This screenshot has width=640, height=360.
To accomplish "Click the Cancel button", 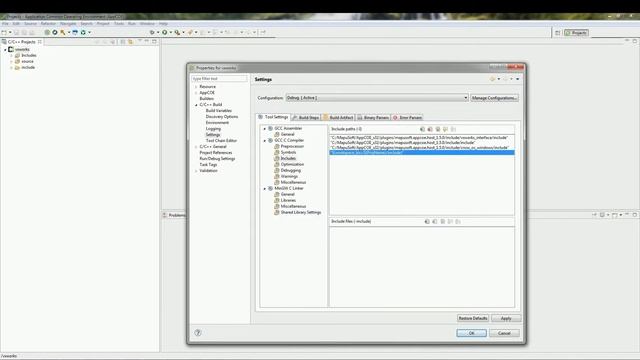I will [x=504, y=333].
